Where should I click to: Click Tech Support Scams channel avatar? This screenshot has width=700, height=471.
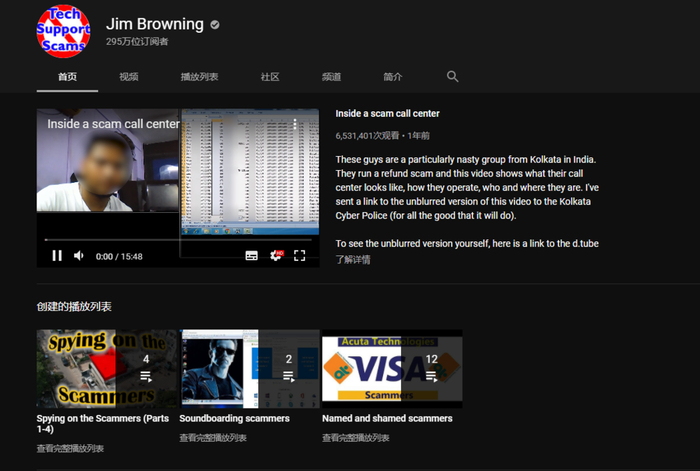64,32
